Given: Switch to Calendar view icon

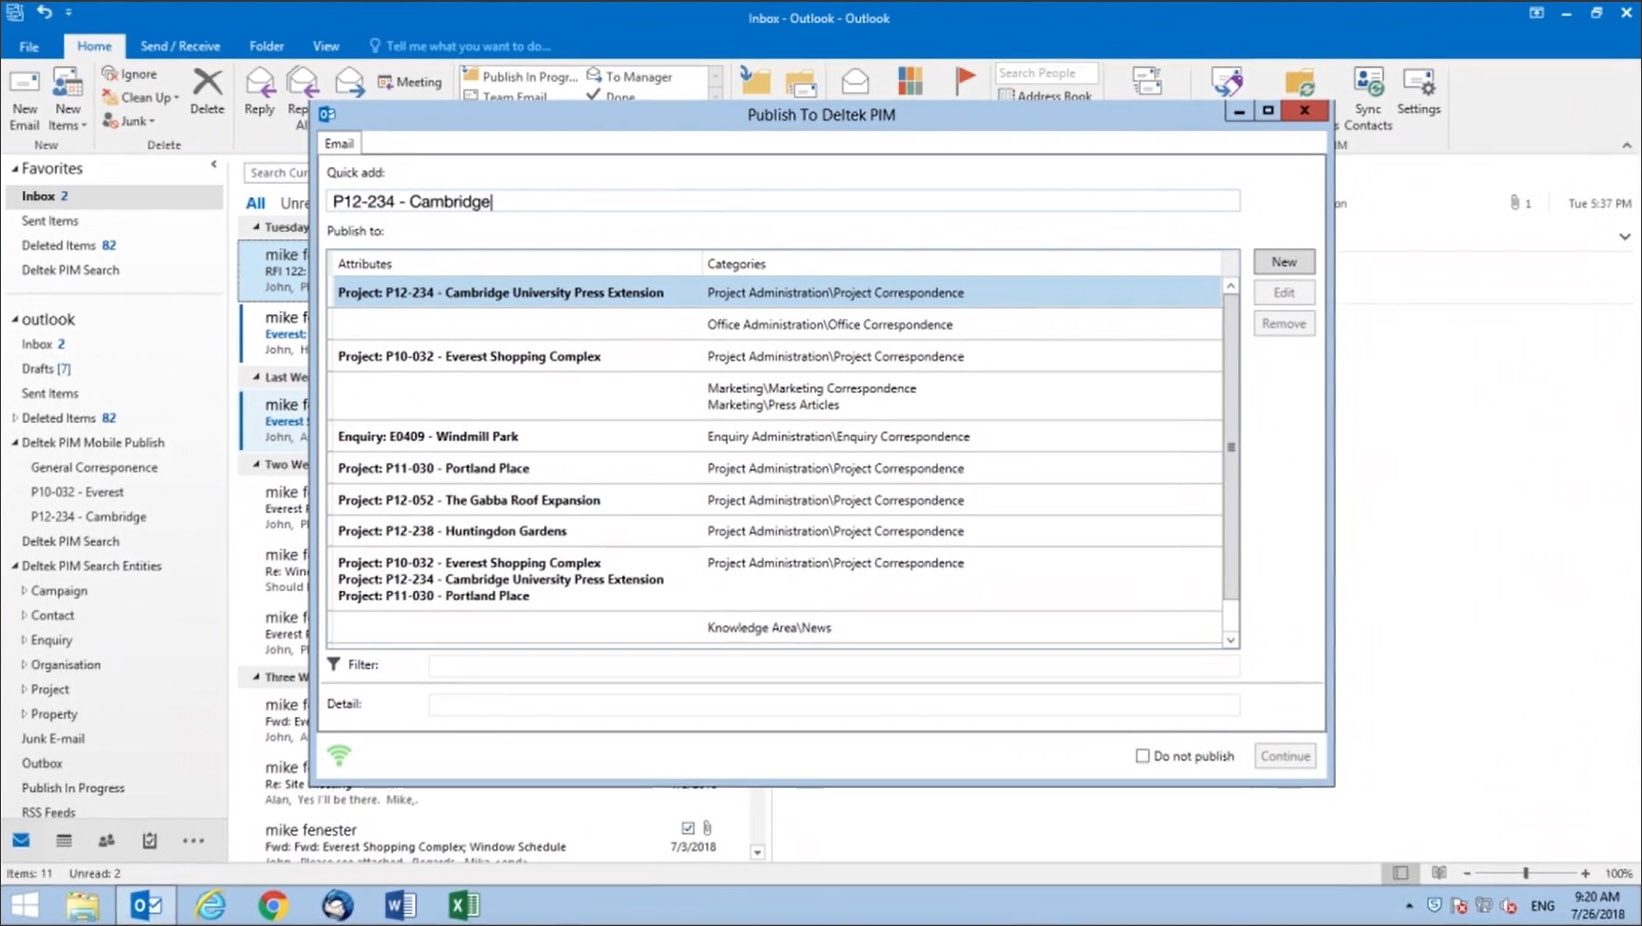Looking at the screenshot, I should [x=64, y=840].
